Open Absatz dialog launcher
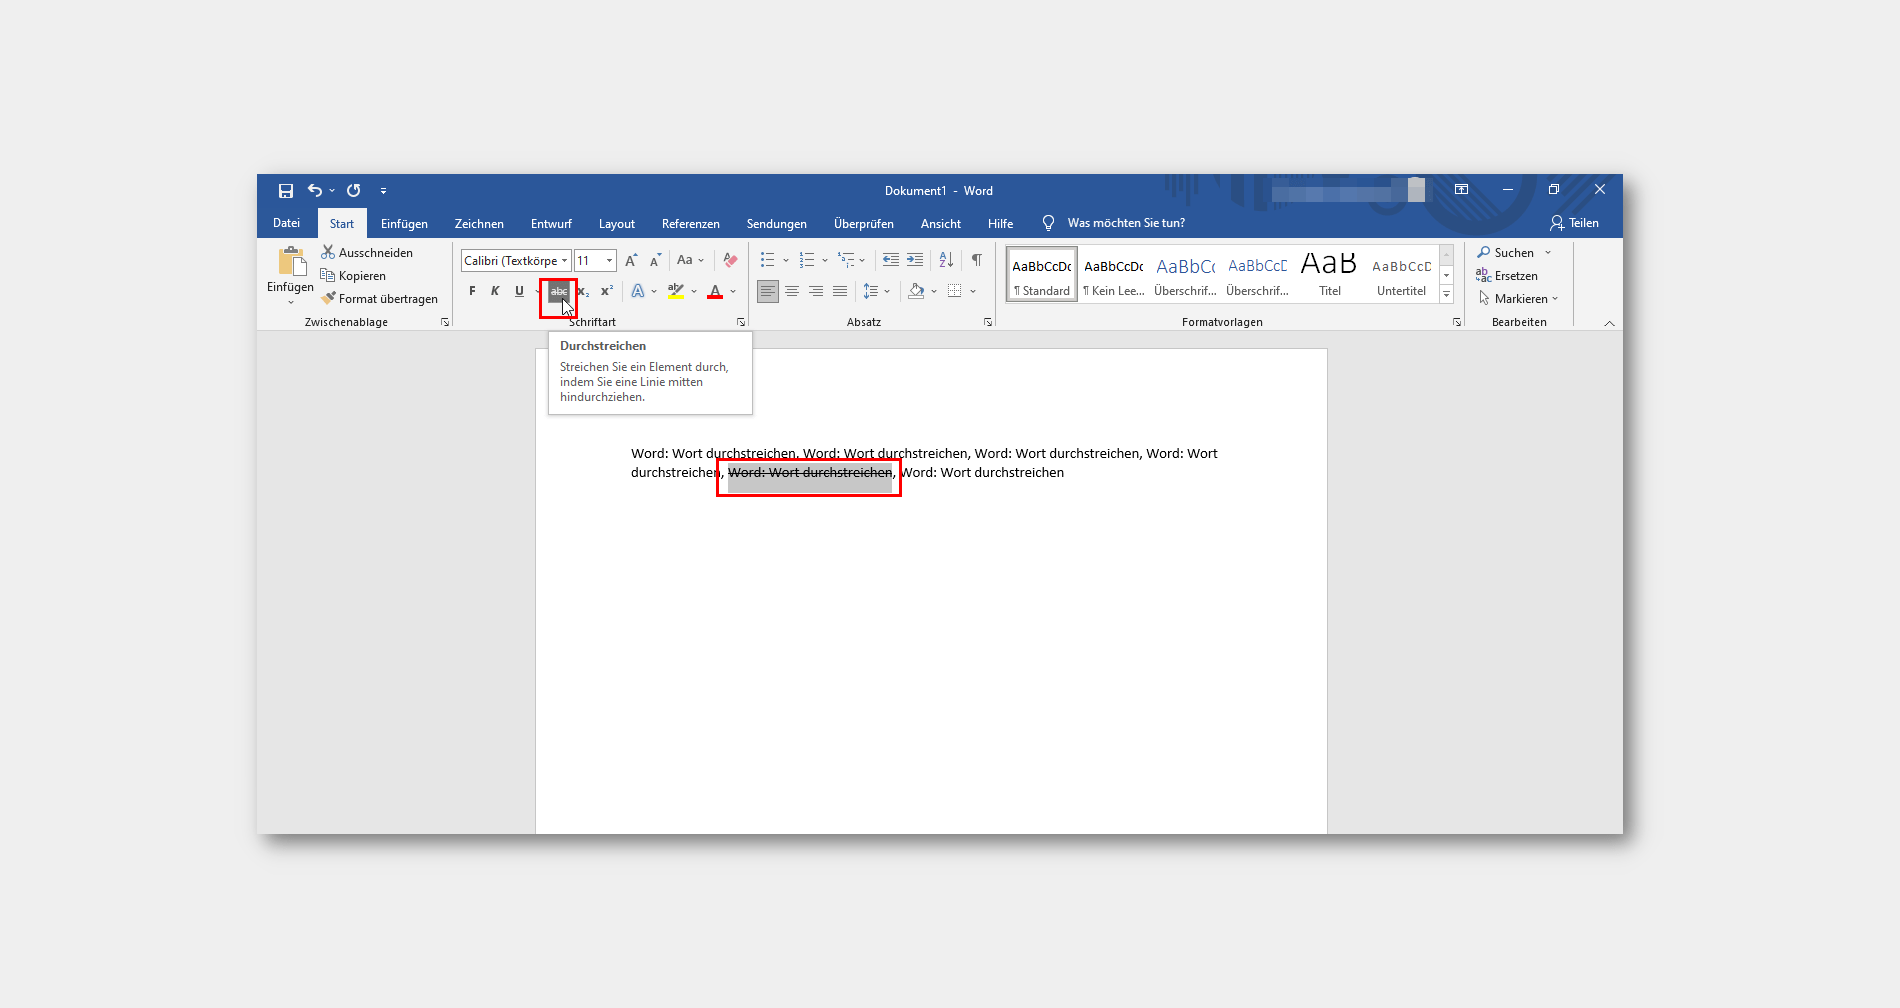Screen dimensions: 1900x1008 click(988, 322)
